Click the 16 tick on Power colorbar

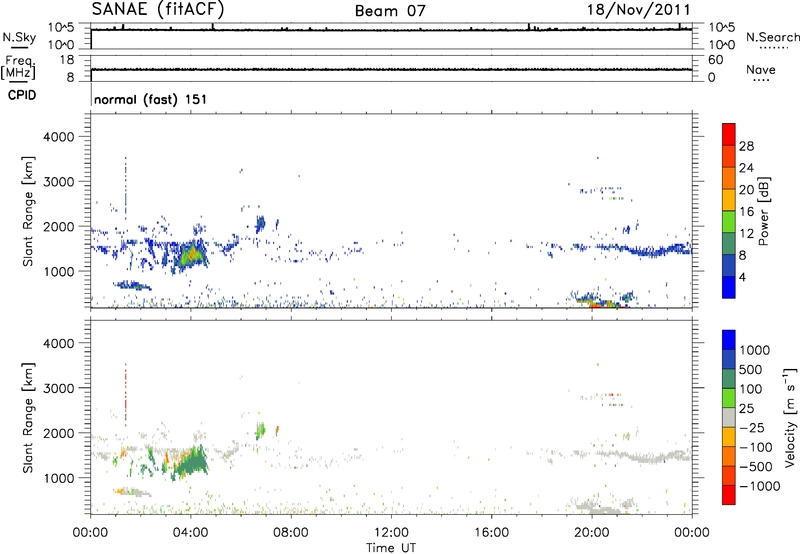[x=746, y=212]
